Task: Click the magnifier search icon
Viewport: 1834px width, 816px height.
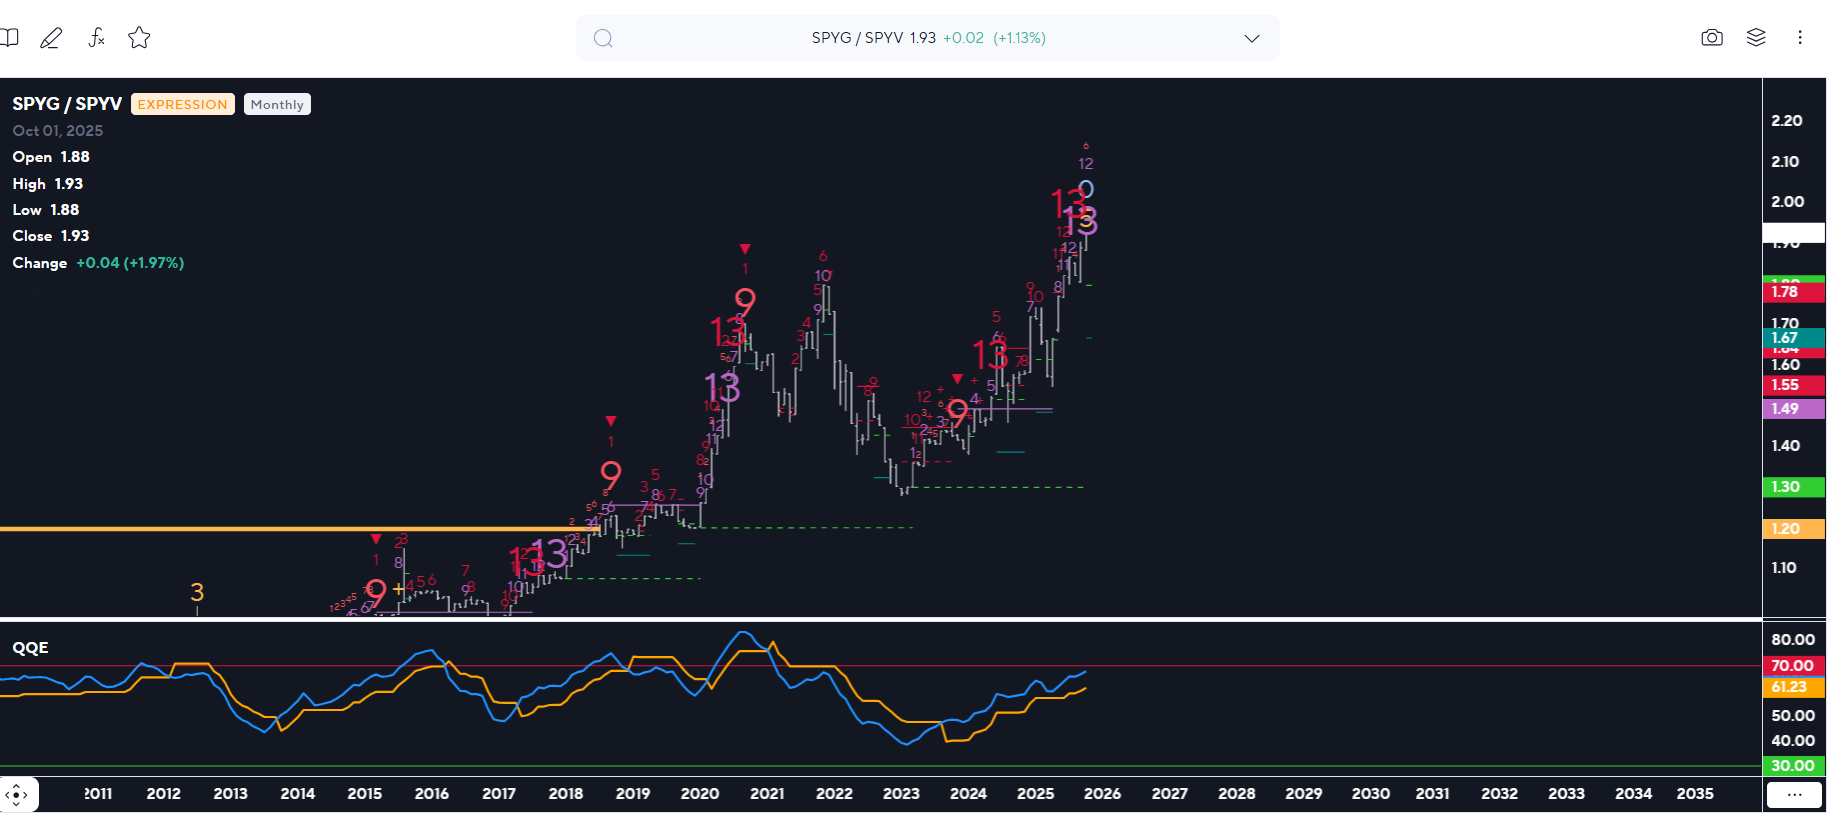Action: point(602,38)
